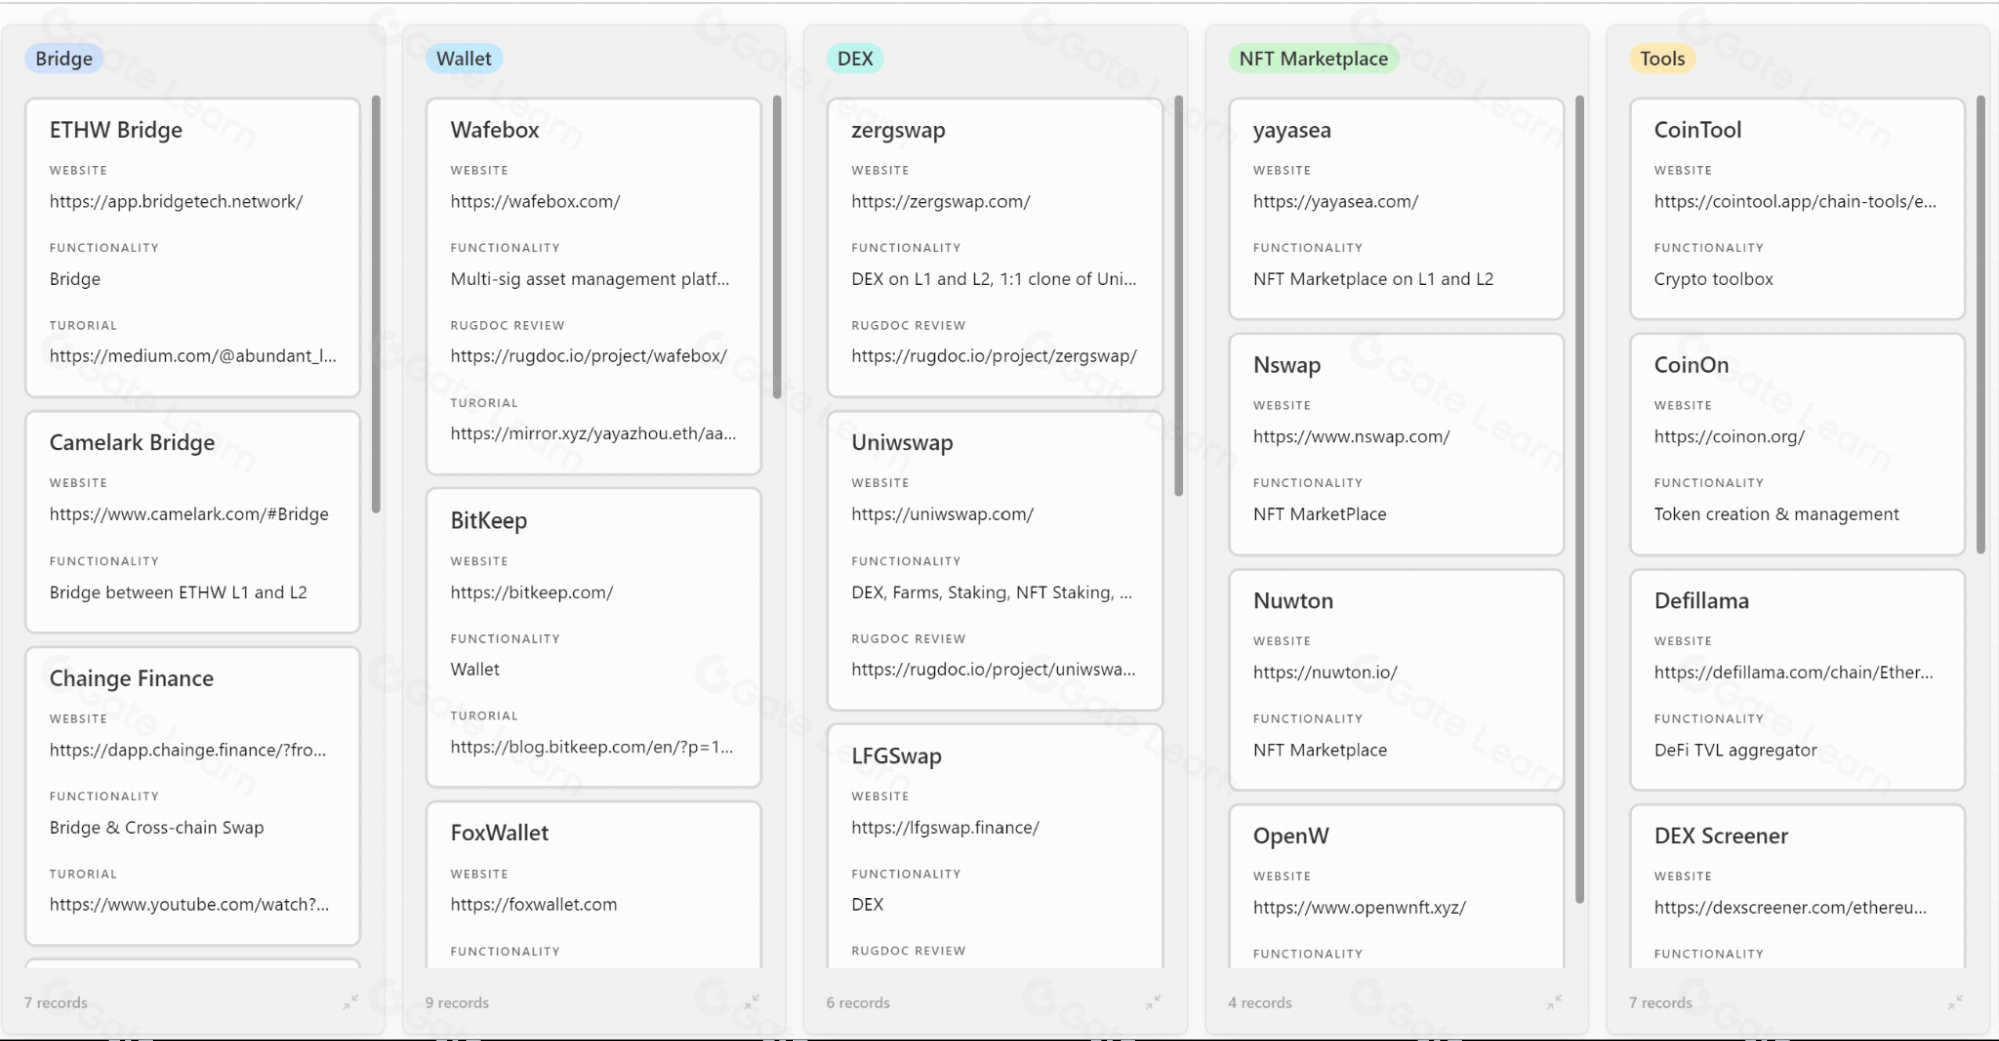The height and width of the screenshot is (1041, 1999).
Task: Open the Chainge Finance YouTube tutorial link
Action: 189,904
